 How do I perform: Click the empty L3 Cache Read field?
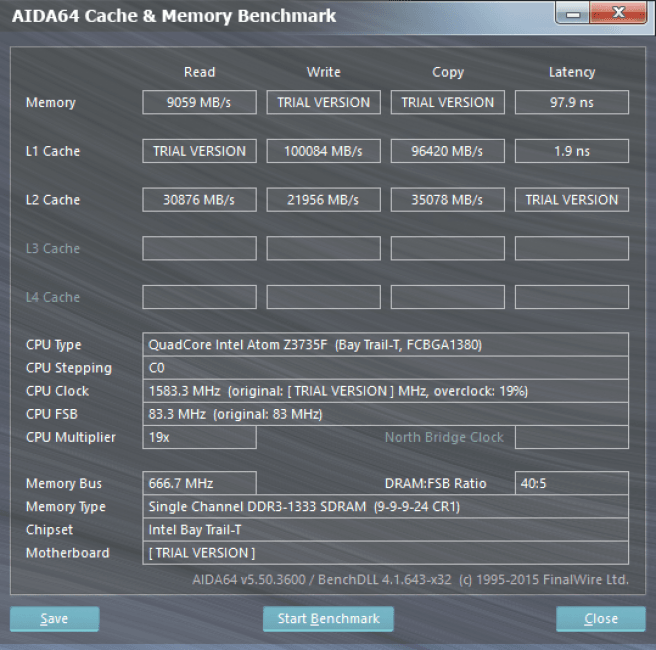click(199, 248)
